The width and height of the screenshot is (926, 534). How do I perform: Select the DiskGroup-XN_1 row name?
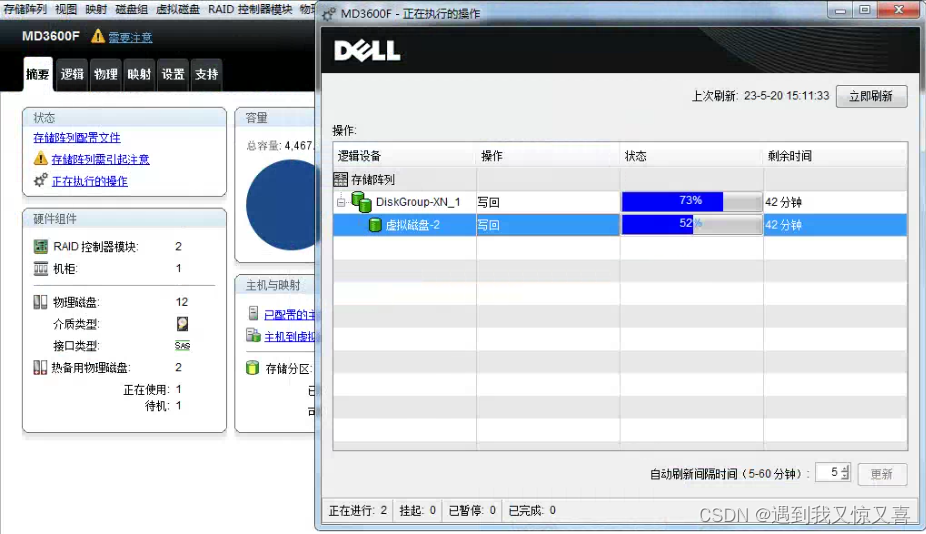coord(418,202)
